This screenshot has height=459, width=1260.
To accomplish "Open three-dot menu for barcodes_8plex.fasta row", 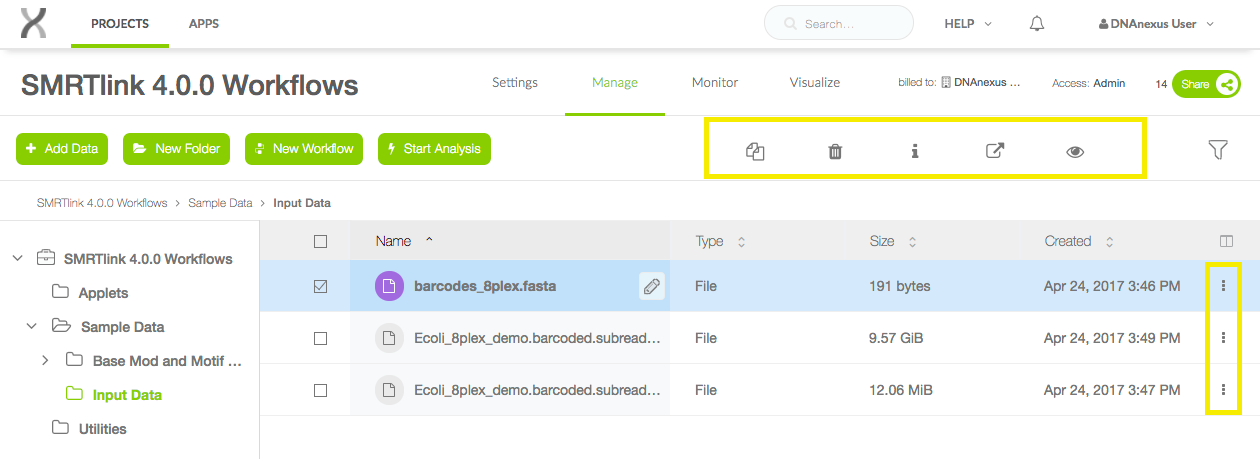I will click(x=1224, y=286).
